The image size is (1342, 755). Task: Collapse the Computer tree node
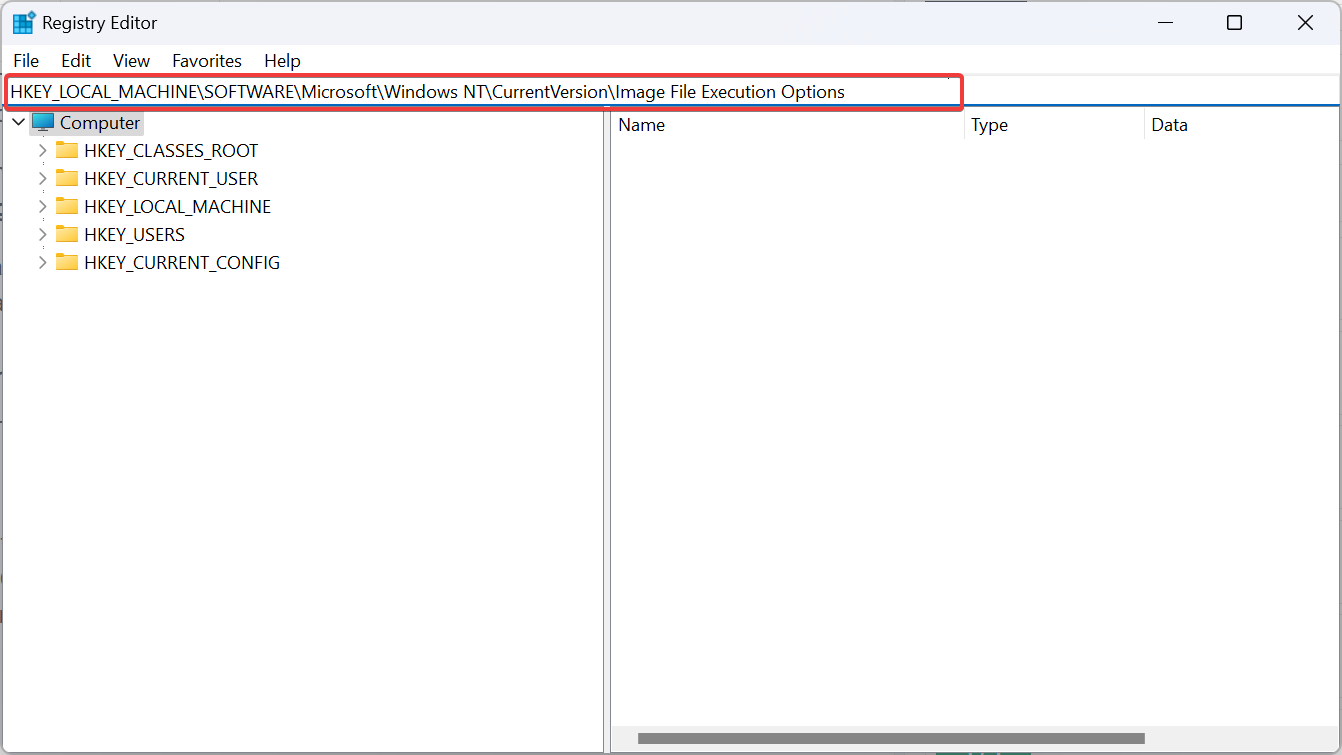point(17,122)
